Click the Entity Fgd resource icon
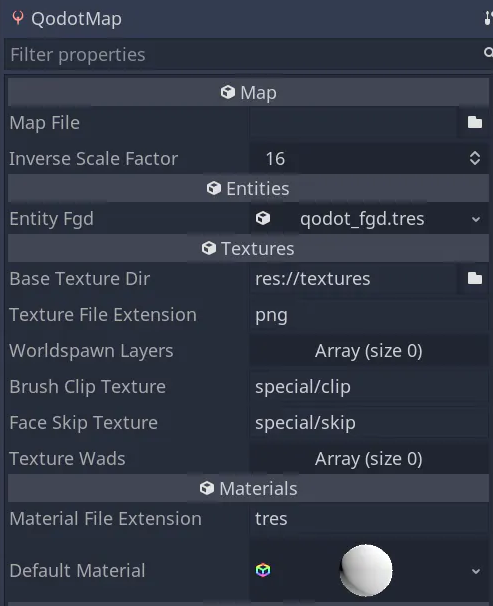The width and height of the screenshot is (493, 606). [x=263, y=218]
